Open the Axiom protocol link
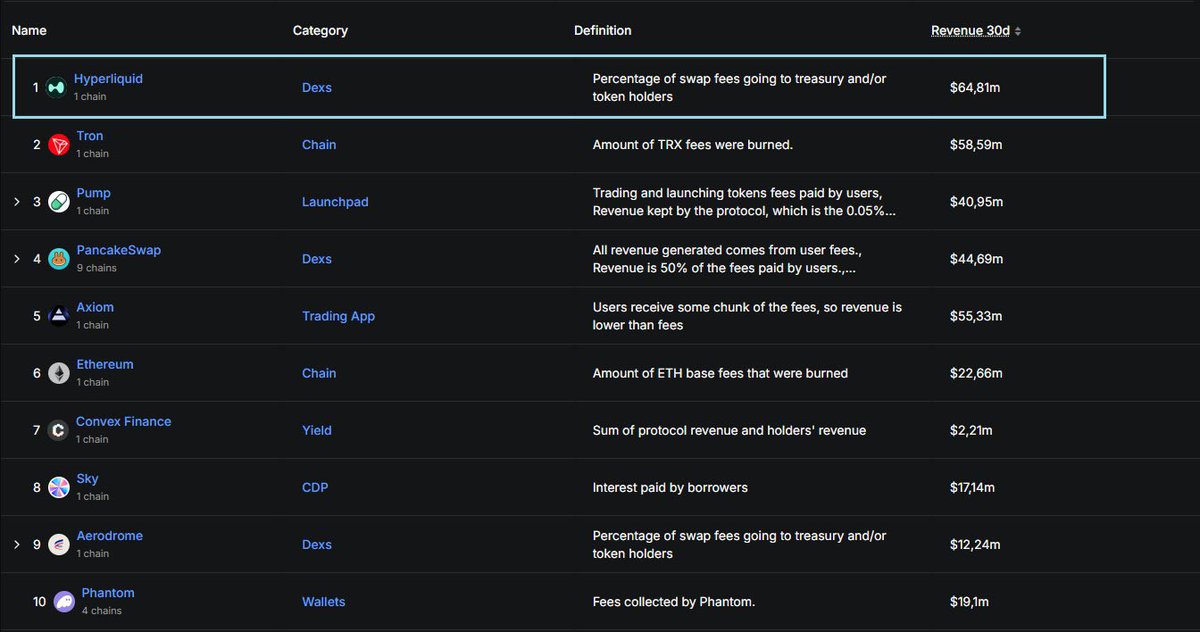 [95, 307]
